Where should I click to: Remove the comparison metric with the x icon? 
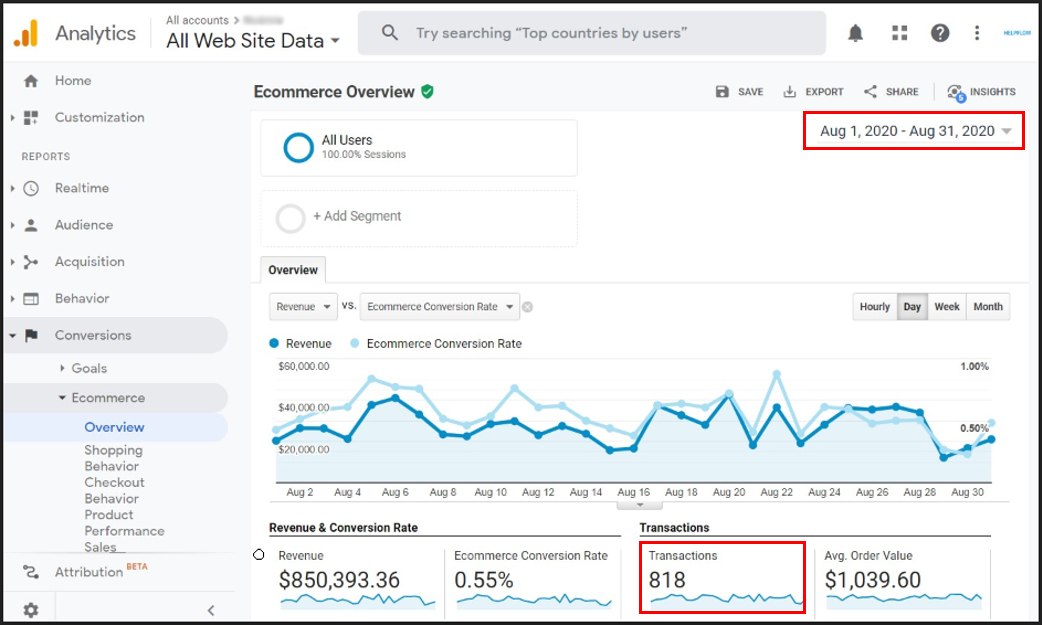528,307
